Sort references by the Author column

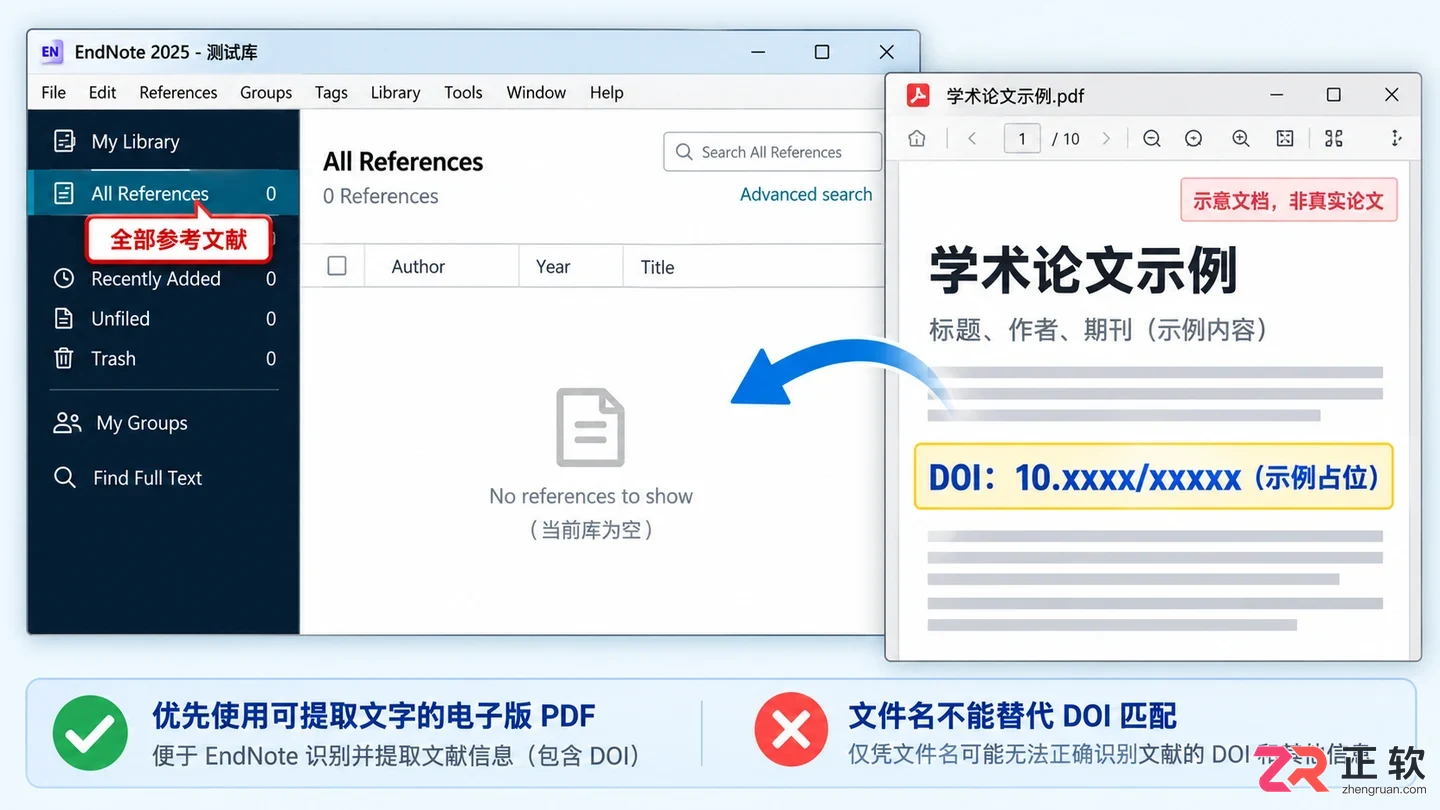pyautogui.click(x=418, y=267)
